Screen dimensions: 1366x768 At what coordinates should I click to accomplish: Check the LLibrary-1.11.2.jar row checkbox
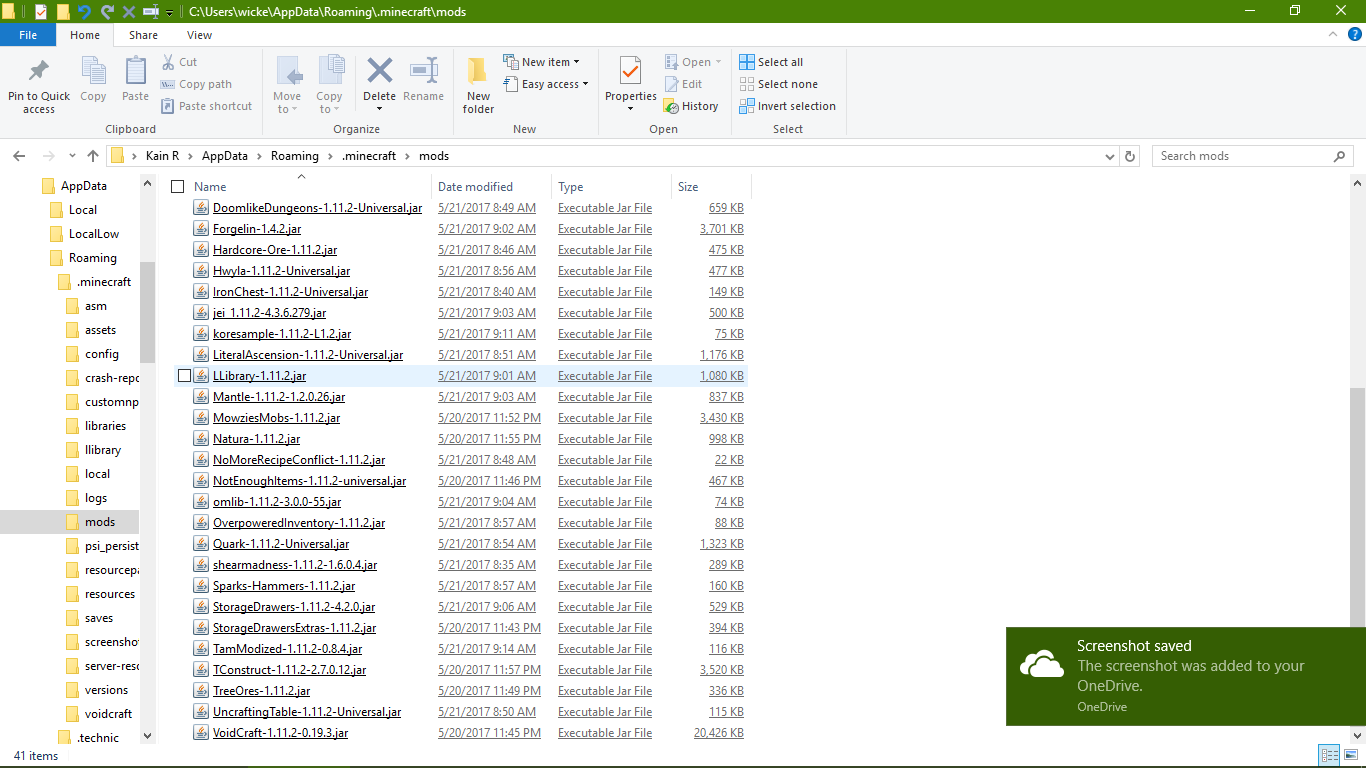pyautogui.click(x=184, y=376)
